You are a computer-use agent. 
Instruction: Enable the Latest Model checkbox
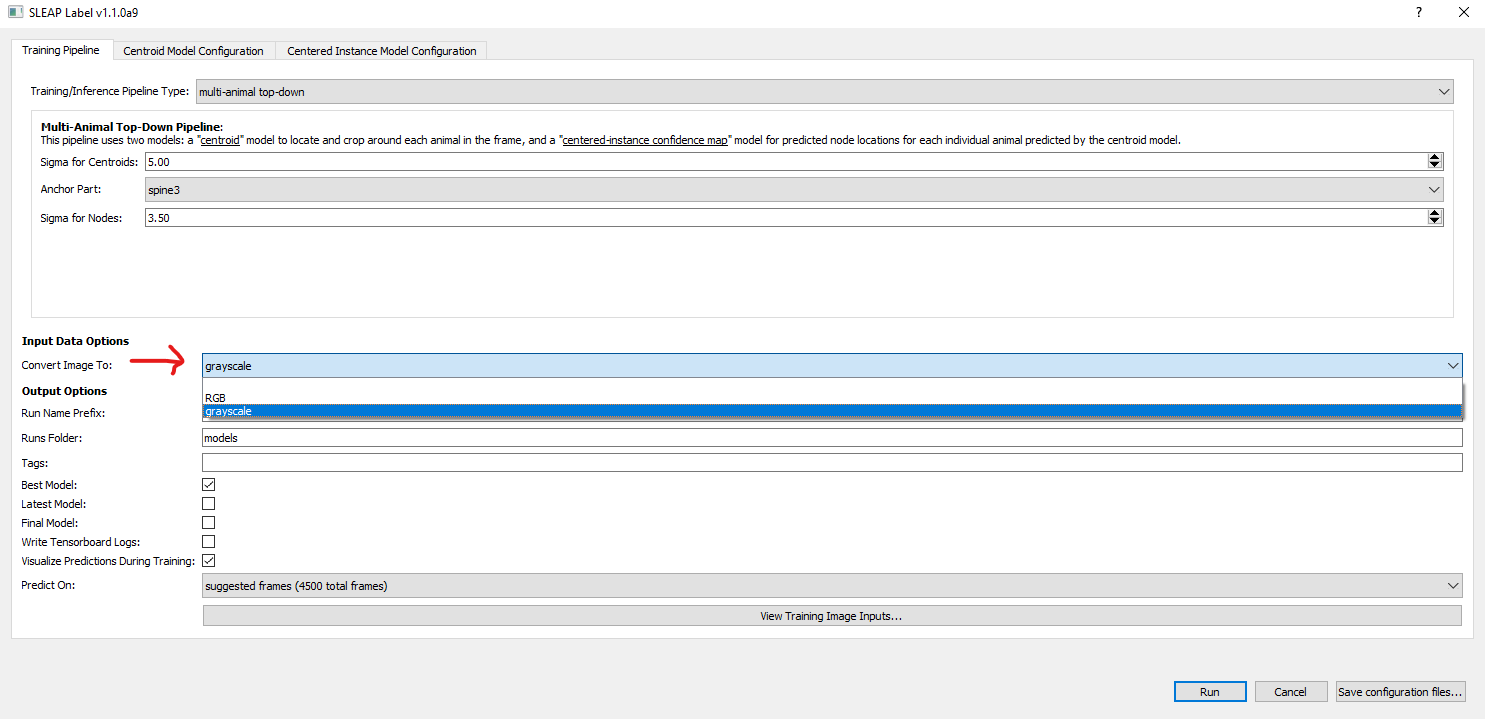point(208,503)
